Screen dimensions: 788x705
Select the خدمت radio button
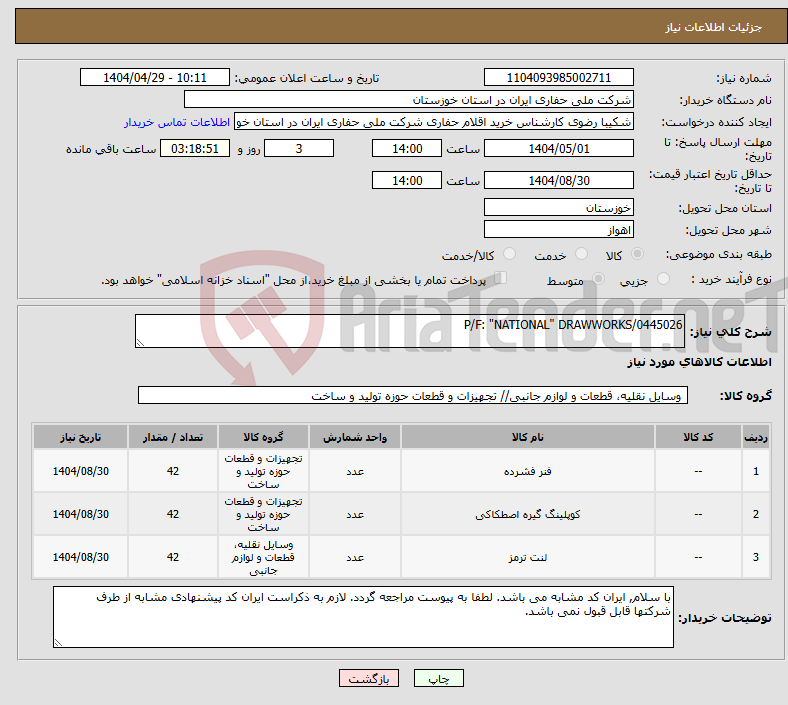click(581, 254)
